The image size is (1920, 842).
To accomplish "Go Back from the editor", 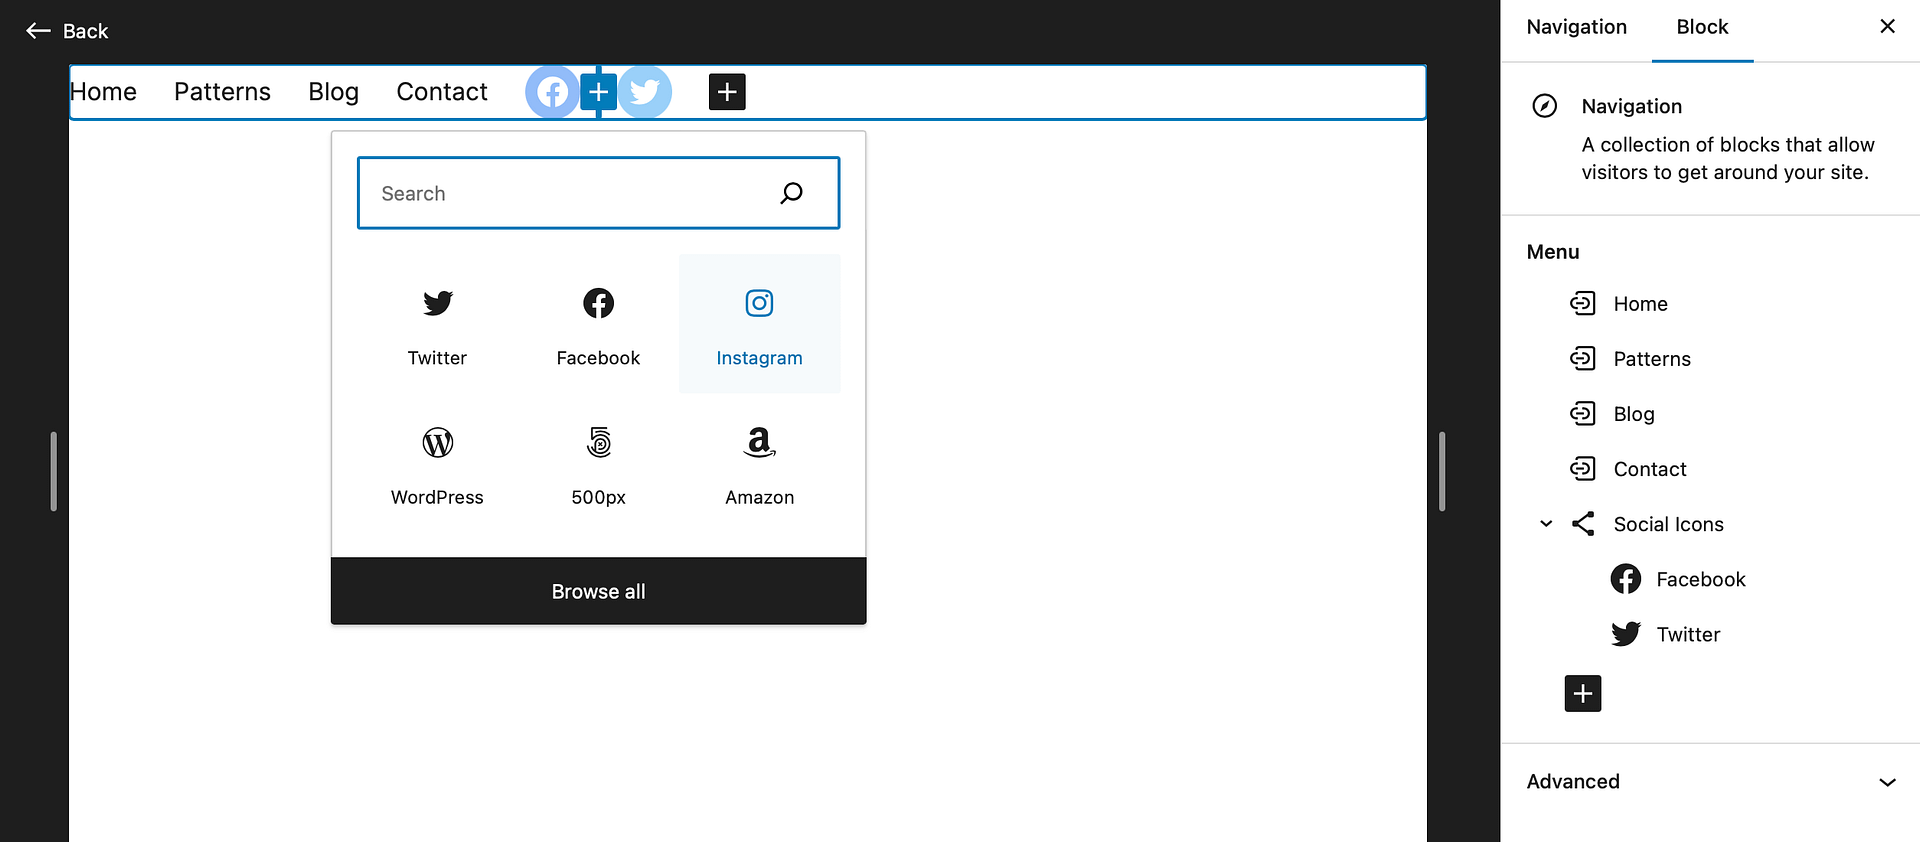I will 67,31.
